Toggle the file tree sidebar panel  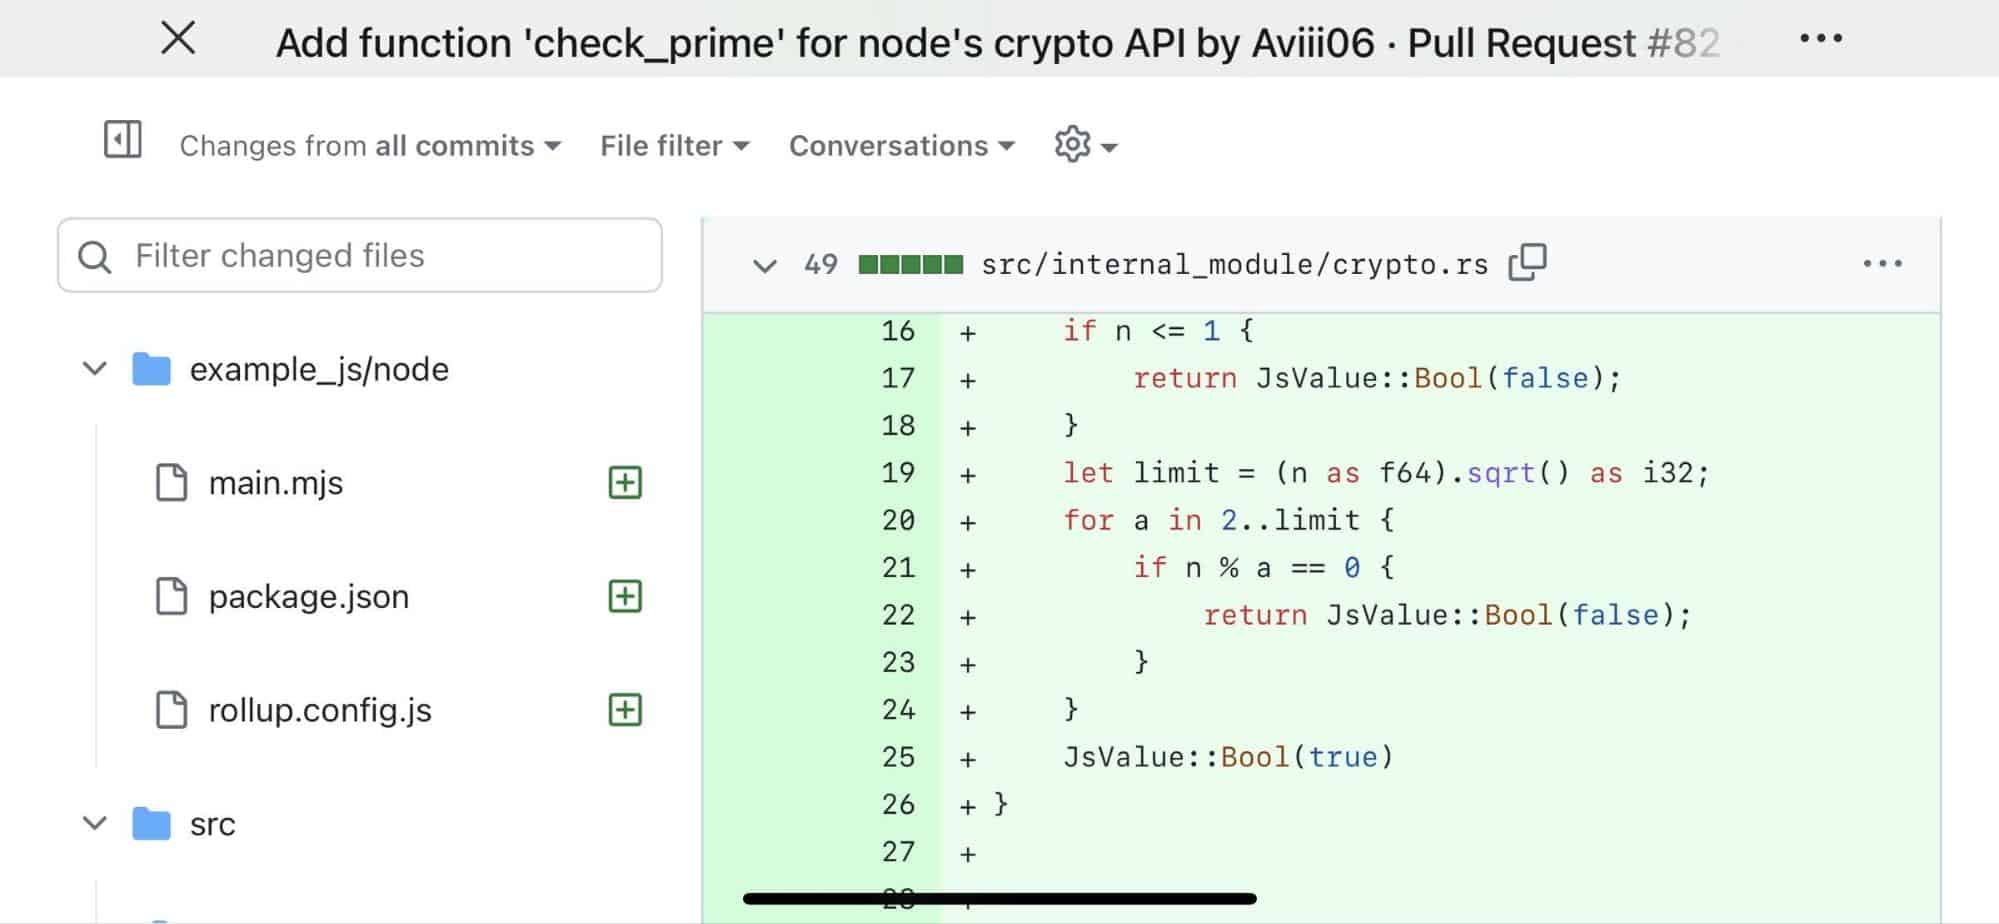pyautogui.click(x=123, y=140)
